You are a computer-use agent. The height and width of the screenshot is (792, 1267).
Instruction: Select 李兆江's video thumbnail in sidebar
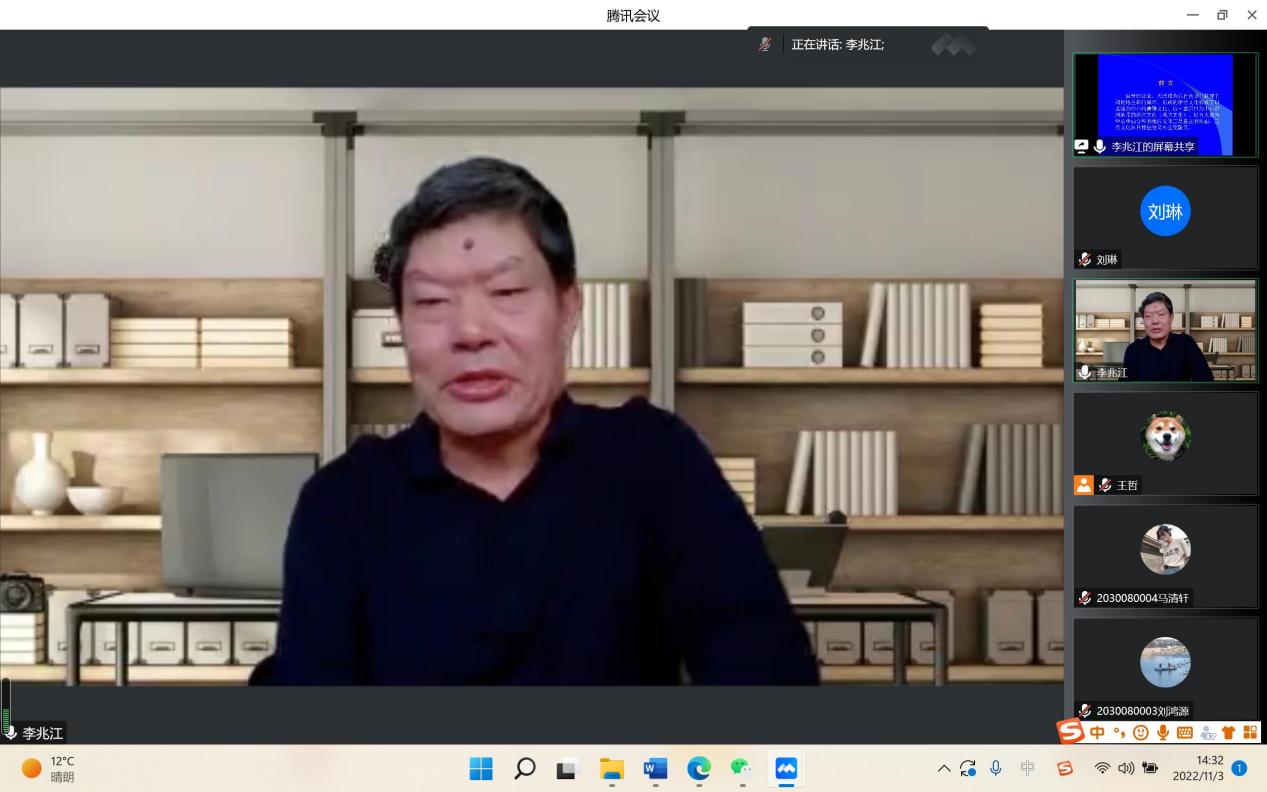pyautogui.click(x=1165, y=330)
